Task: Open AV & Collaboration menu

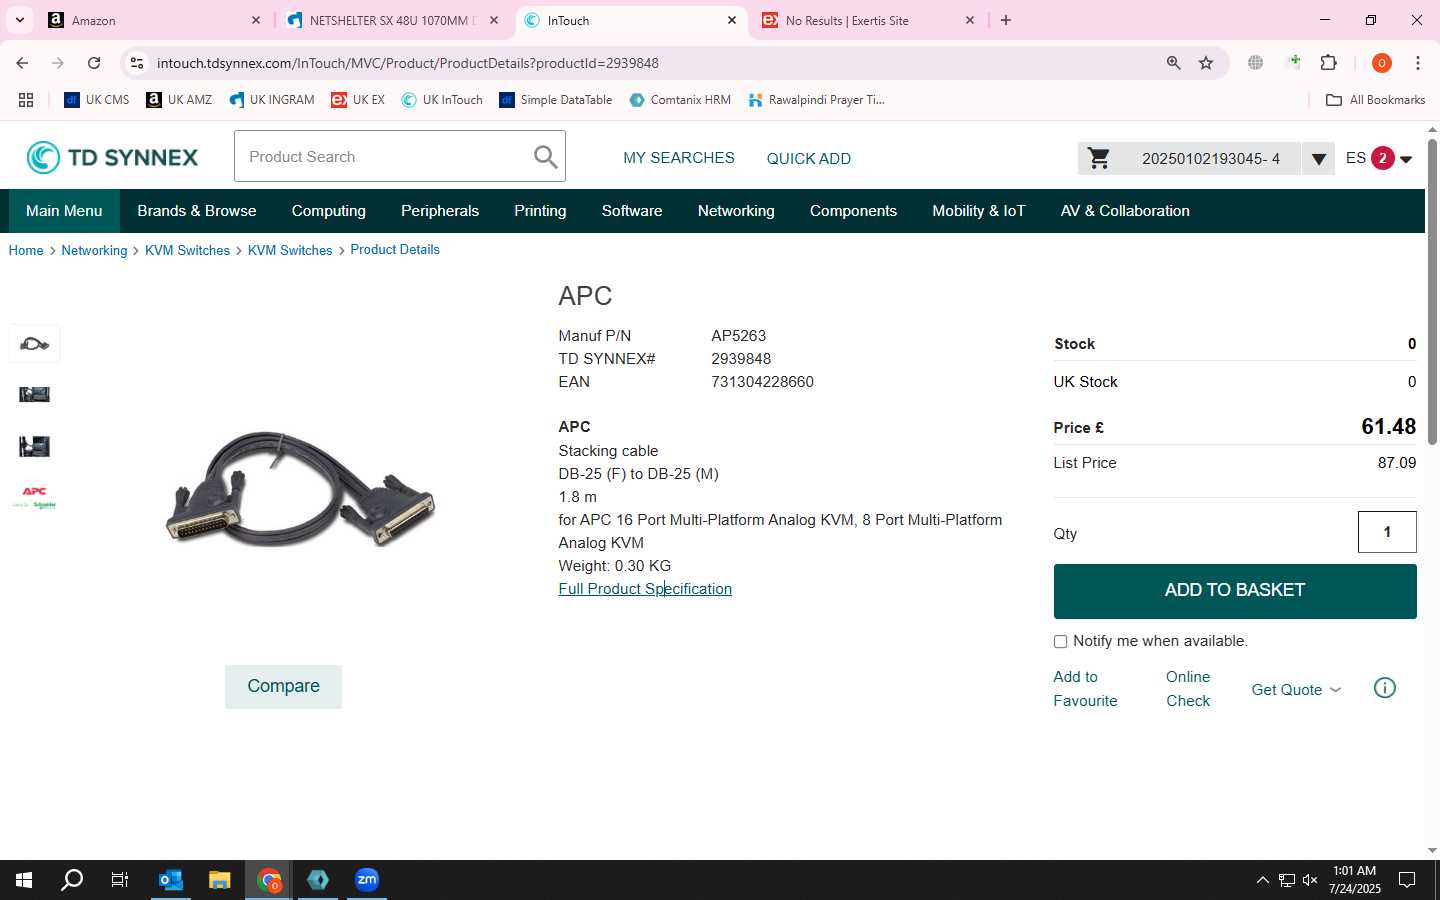Action: tap(1125, 211)
